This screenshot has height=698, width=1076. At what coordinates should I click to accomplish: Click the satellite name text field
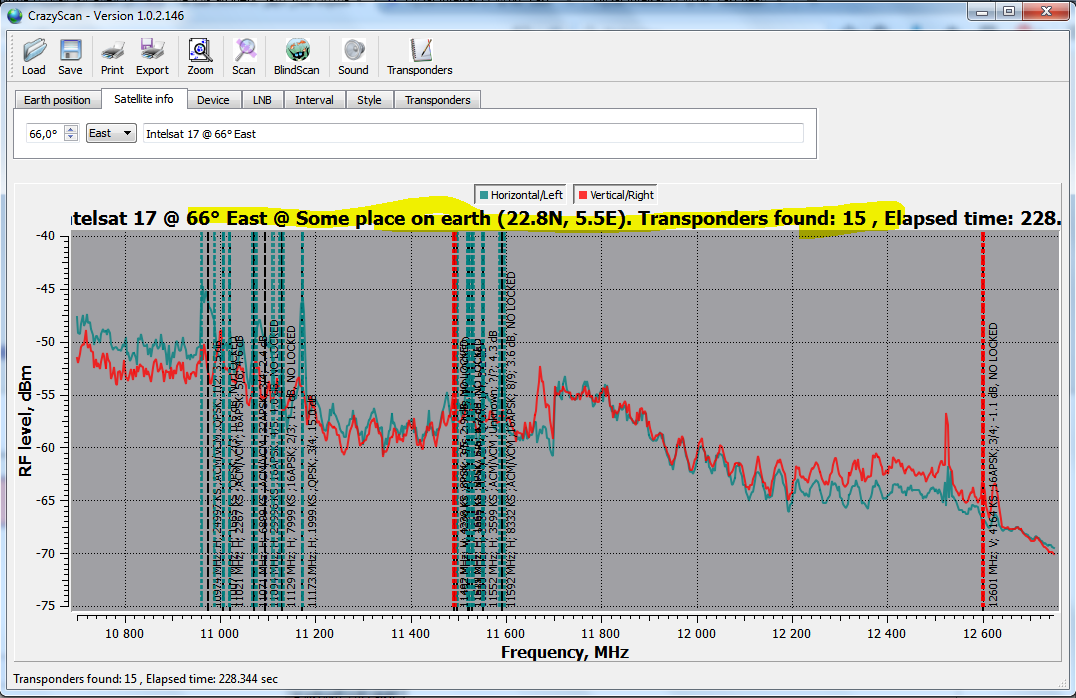[x=473, y=133]
